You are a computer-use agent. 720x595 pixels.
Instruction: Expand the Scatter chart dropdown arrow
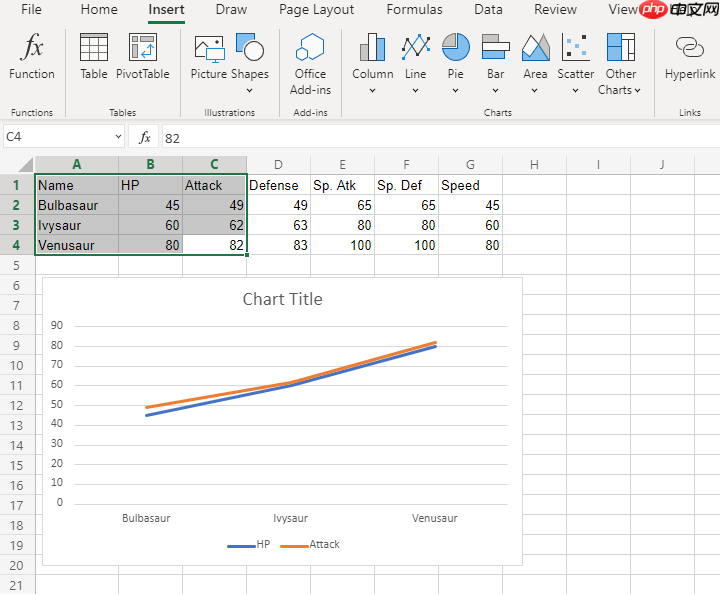tap(575, 90)
